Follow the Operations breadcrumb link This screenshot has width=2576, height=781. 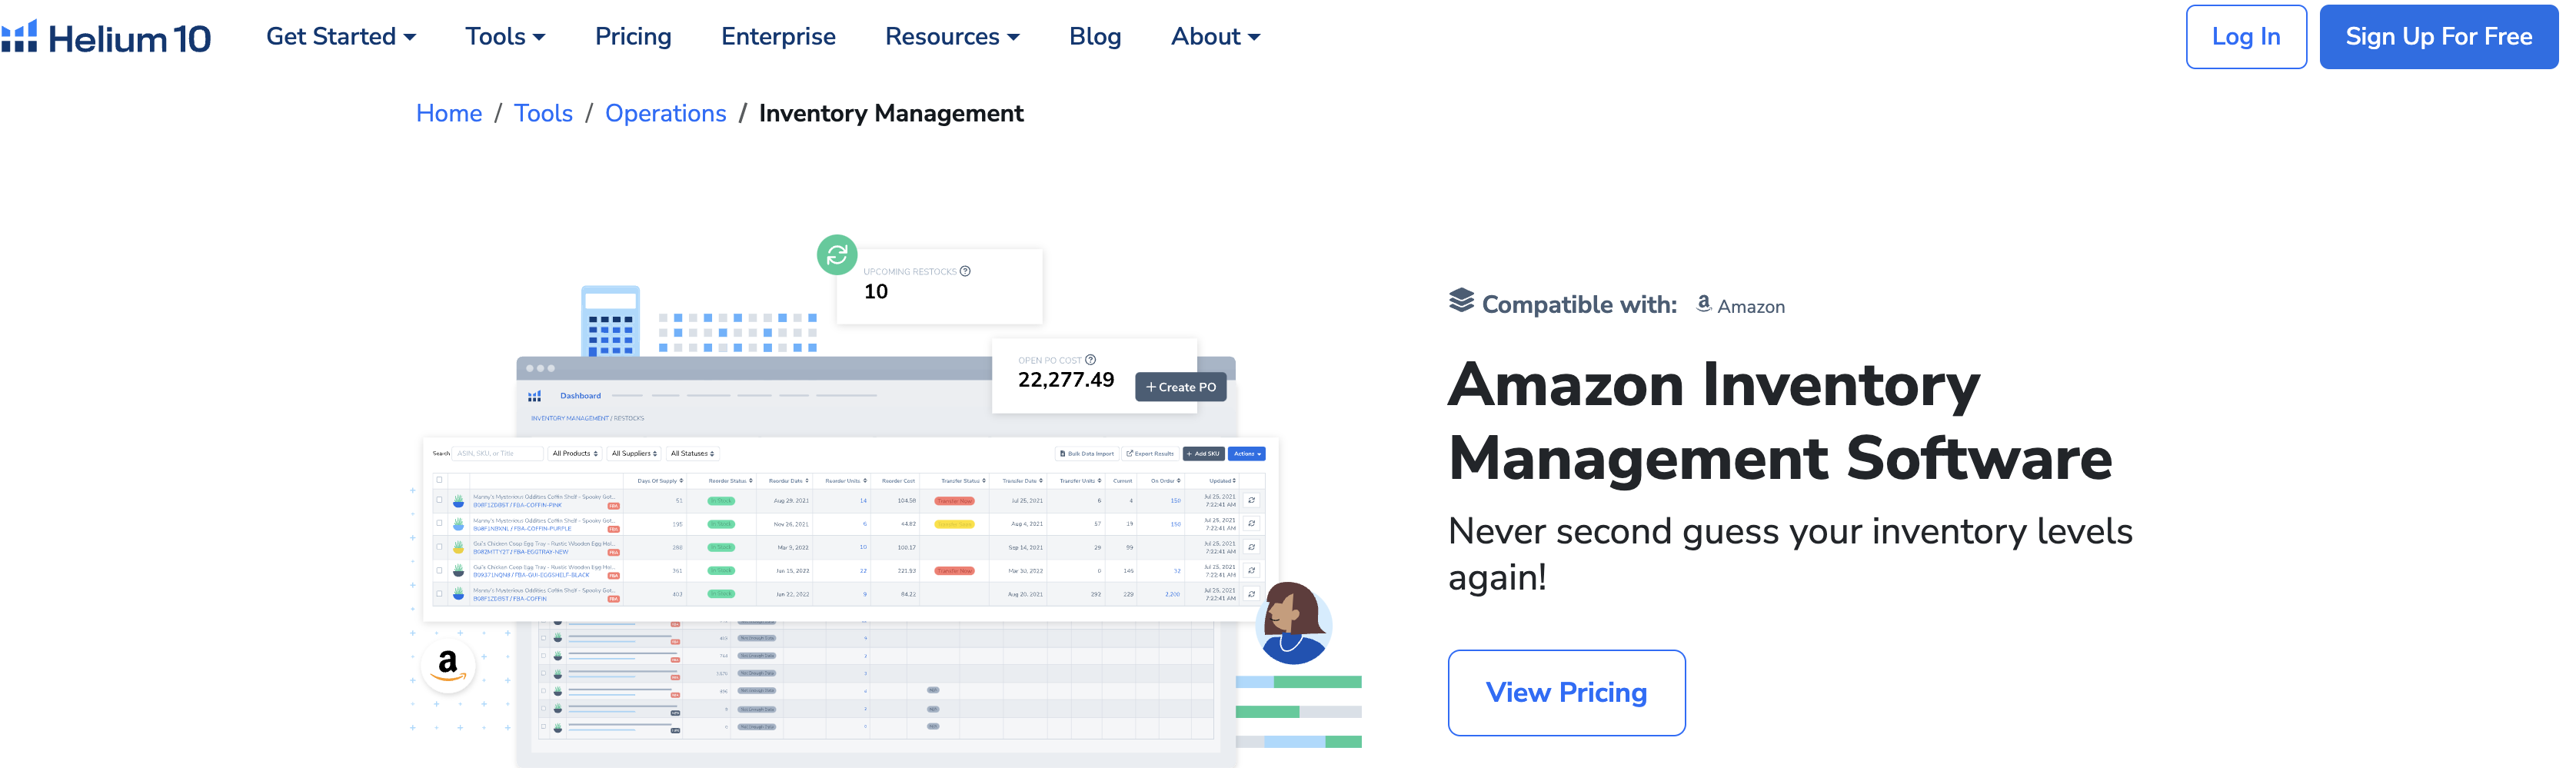665,114
